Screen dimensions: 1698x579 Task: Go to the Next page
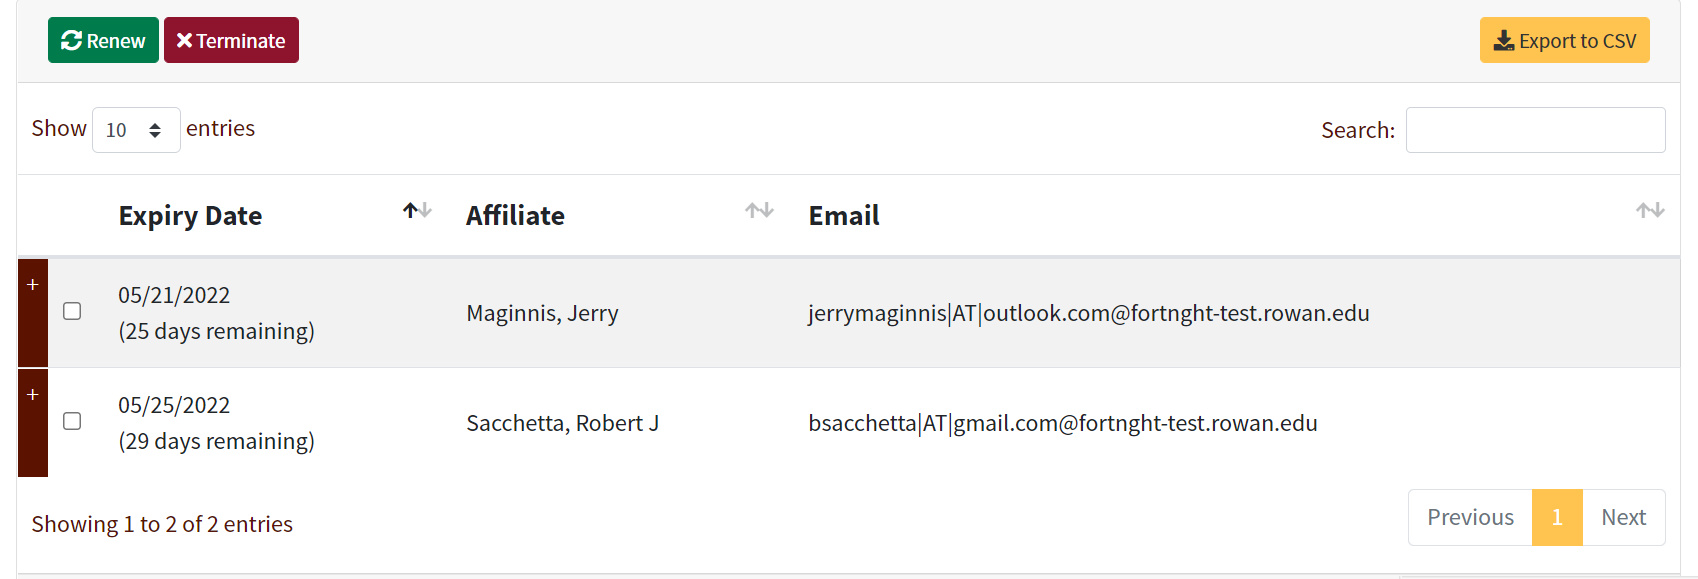point(1623,517)
